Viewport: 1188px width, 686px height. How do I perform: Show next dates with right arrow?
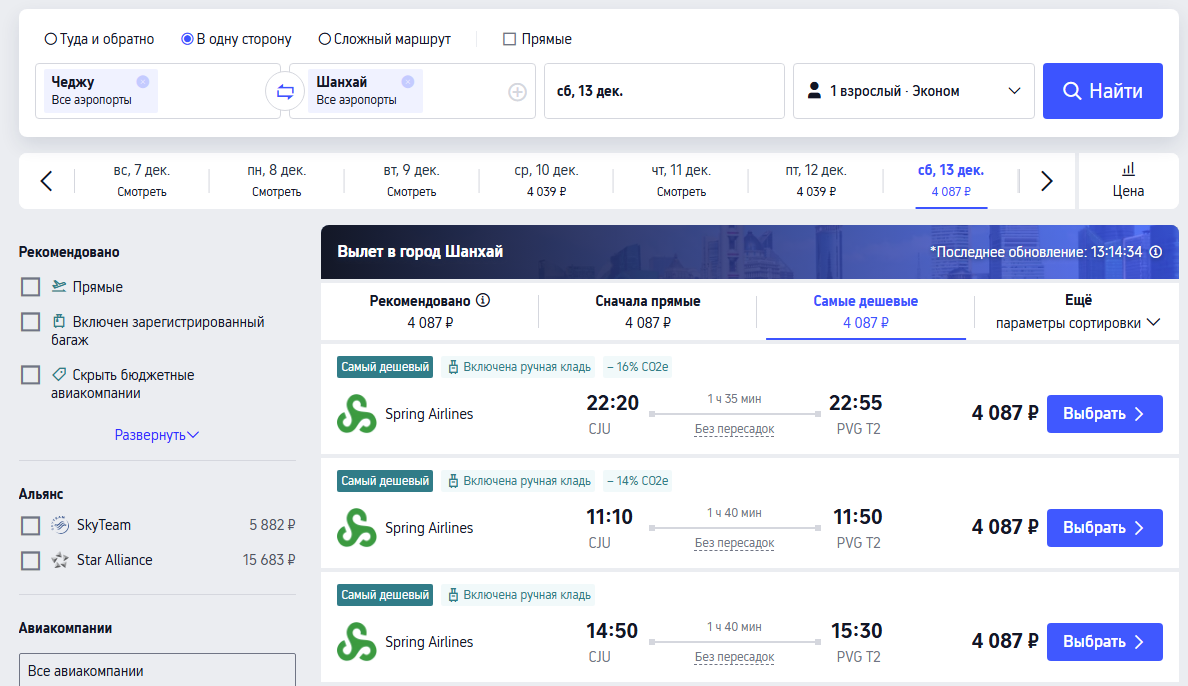click(1046, 181)
